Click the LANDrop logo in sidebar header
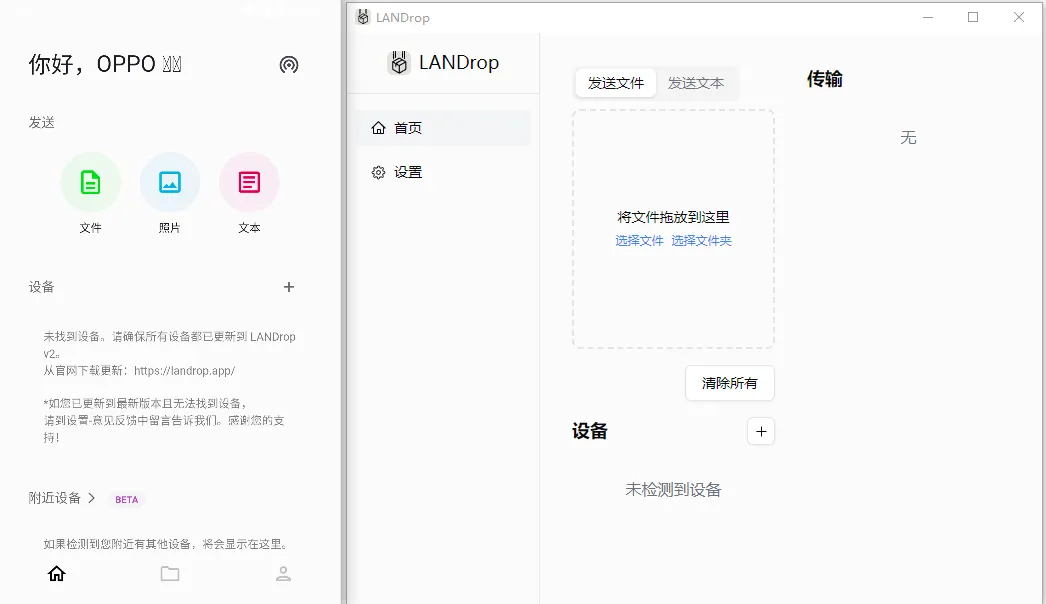The height and width of the screenshot is (604, 1046). point(399,63)
